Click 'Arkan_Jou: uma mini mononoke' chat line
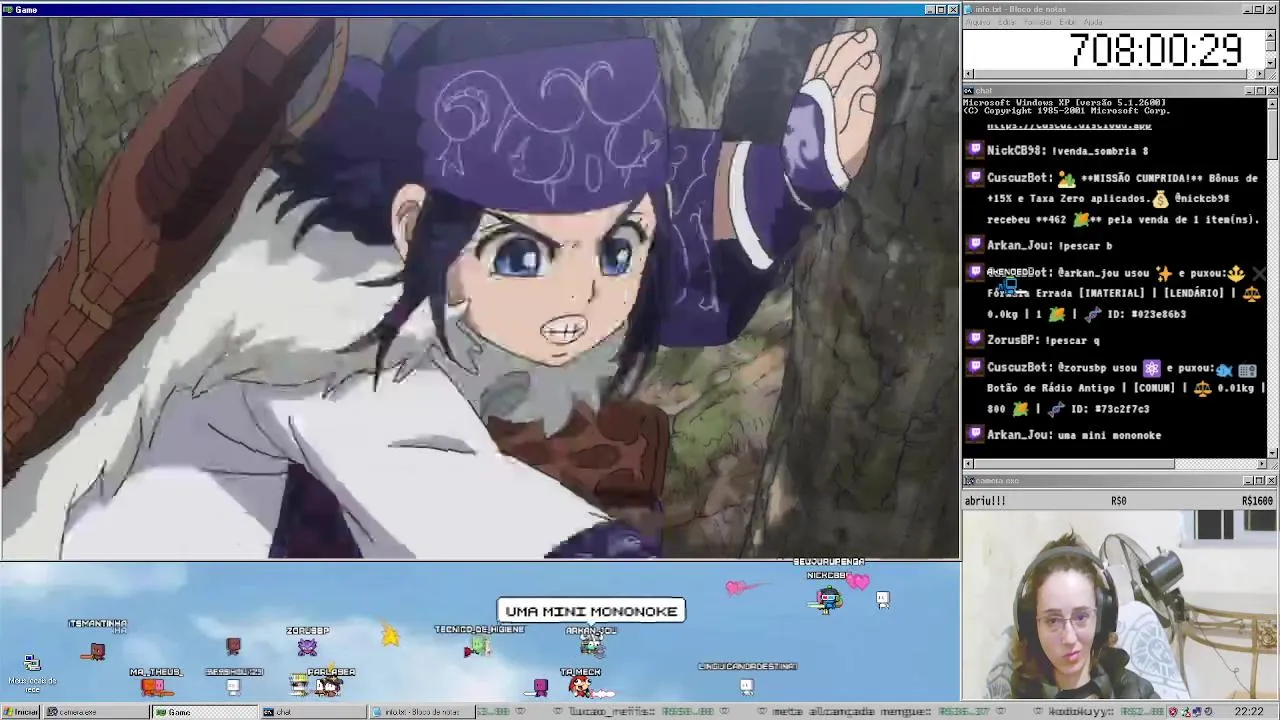1280x720 pixels. click(x=1074, y=435)
